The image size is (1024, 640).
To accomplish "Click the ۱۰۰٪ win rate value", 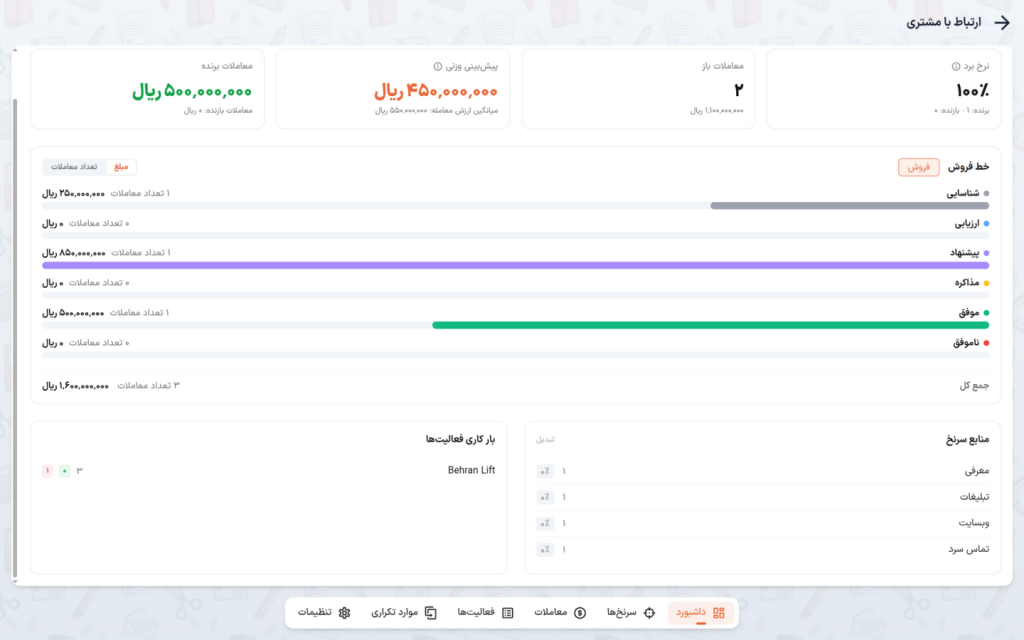I will pos(972,91).
